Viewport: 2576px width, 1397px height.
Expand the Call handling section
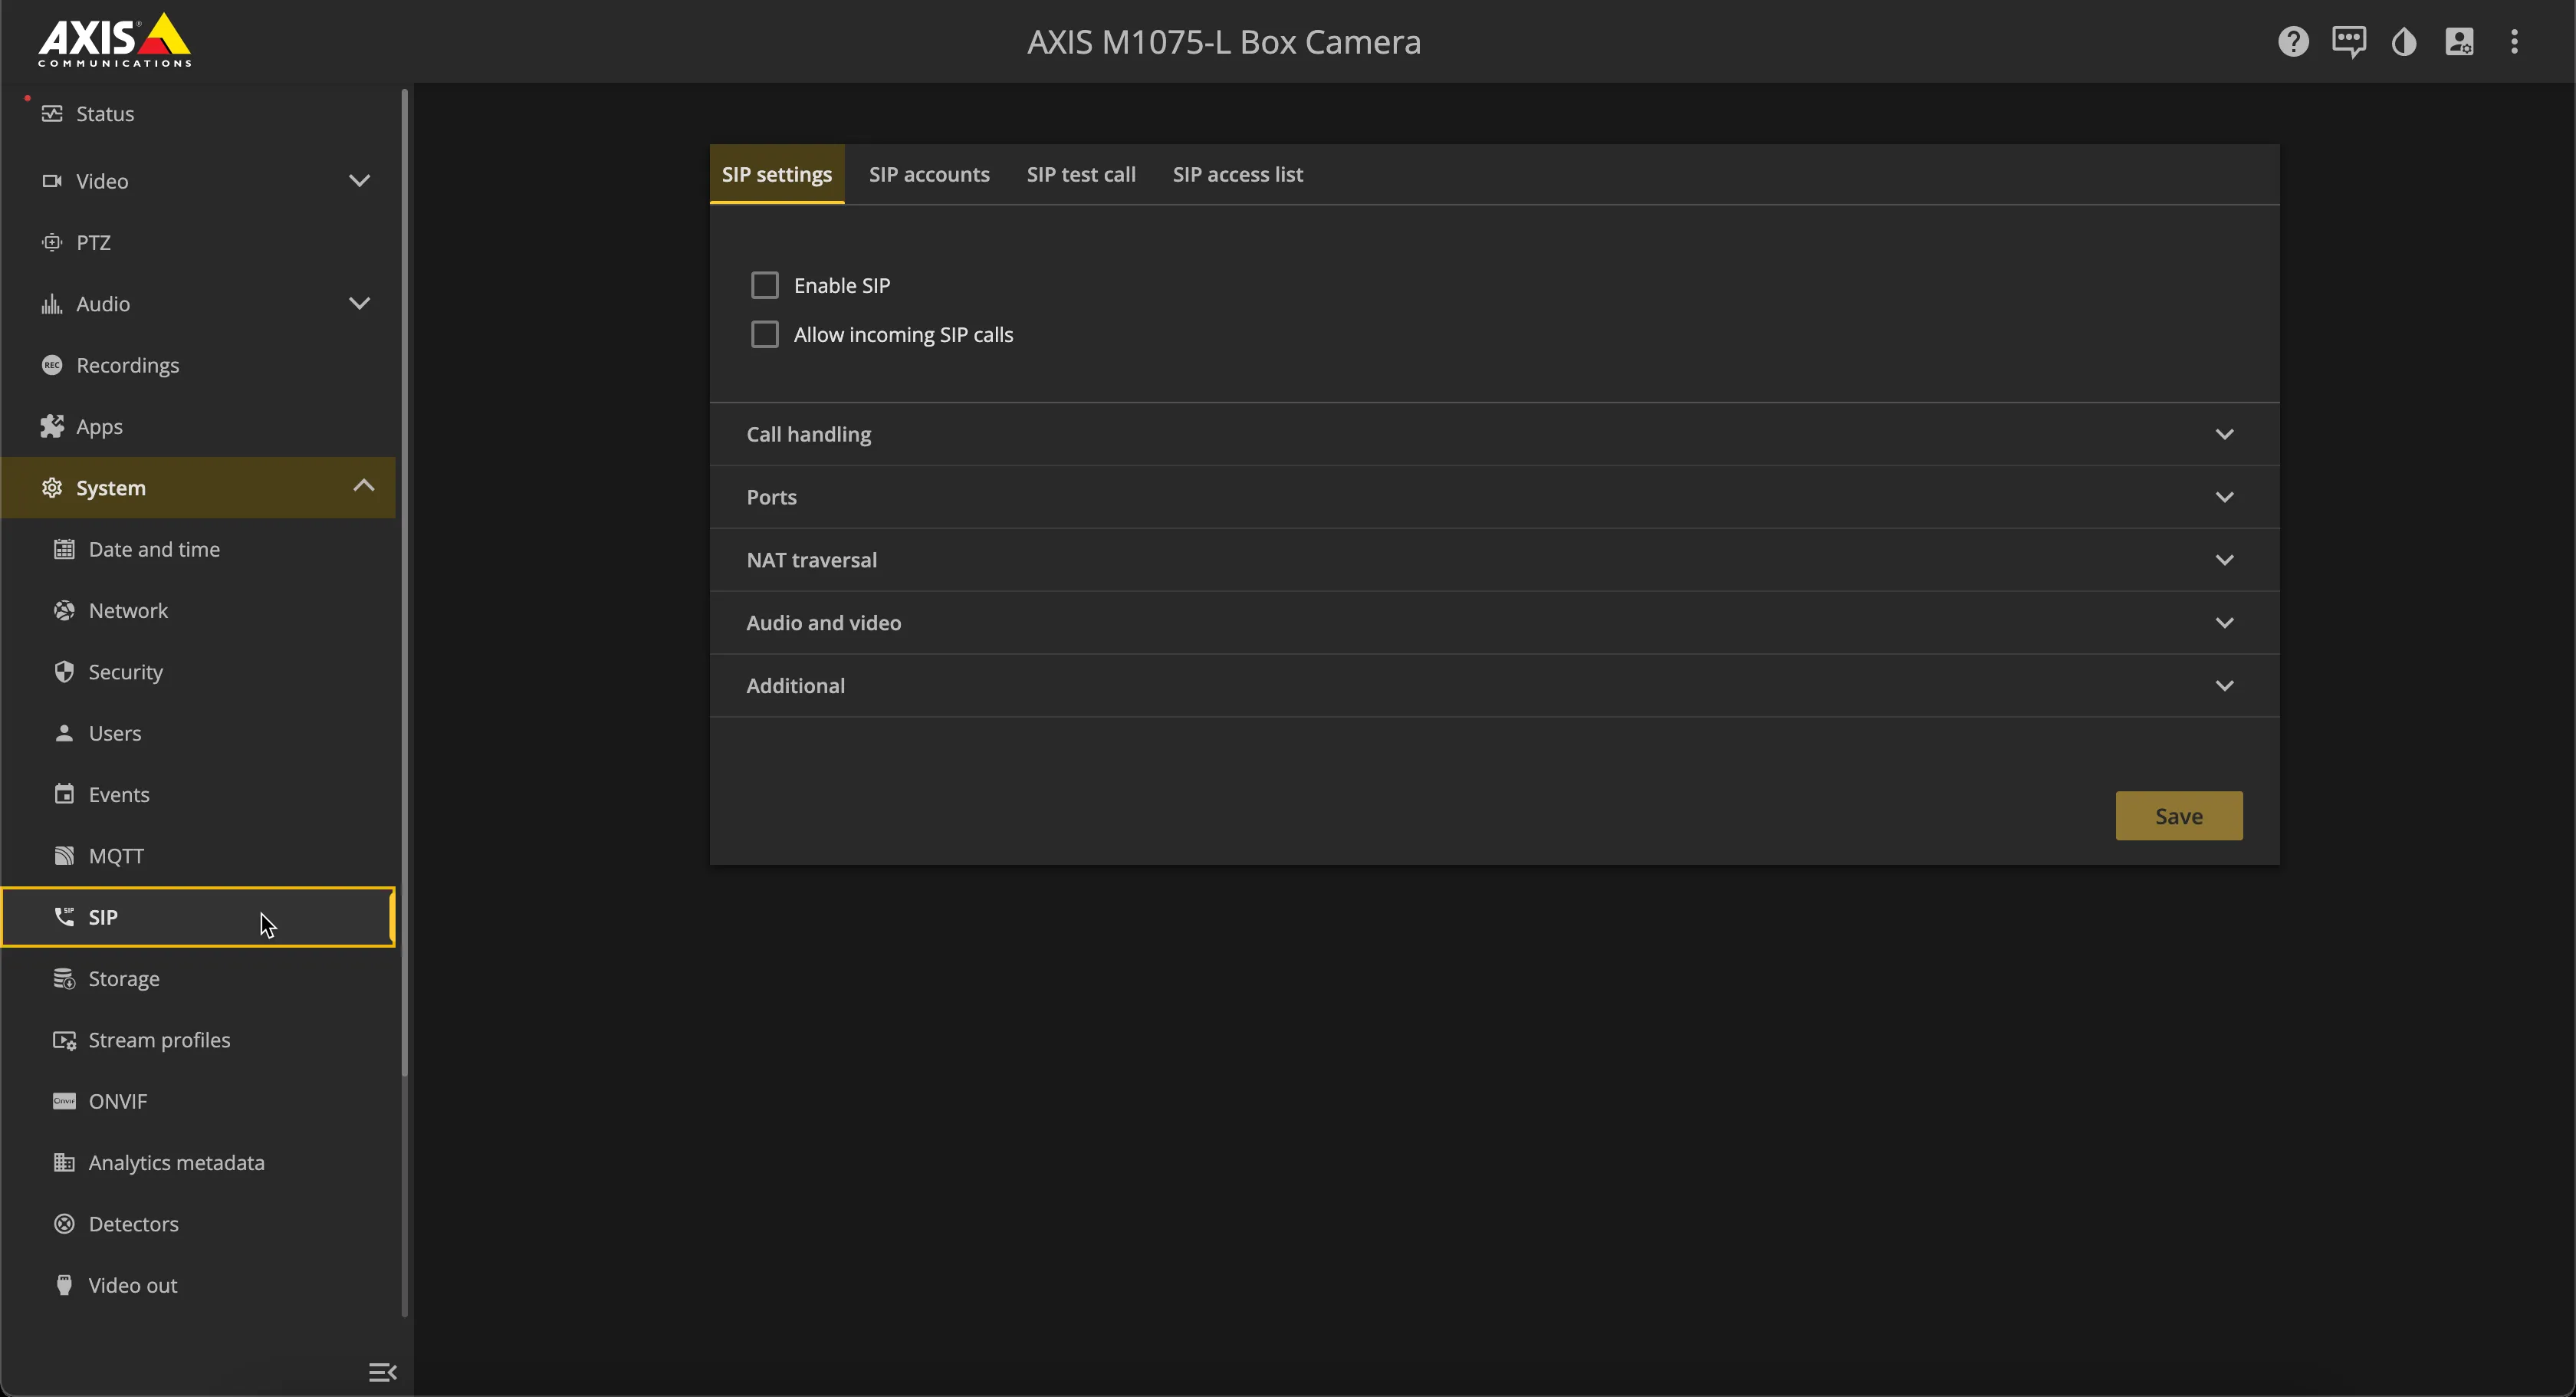pyautogui.click(x=1494, y=435)
